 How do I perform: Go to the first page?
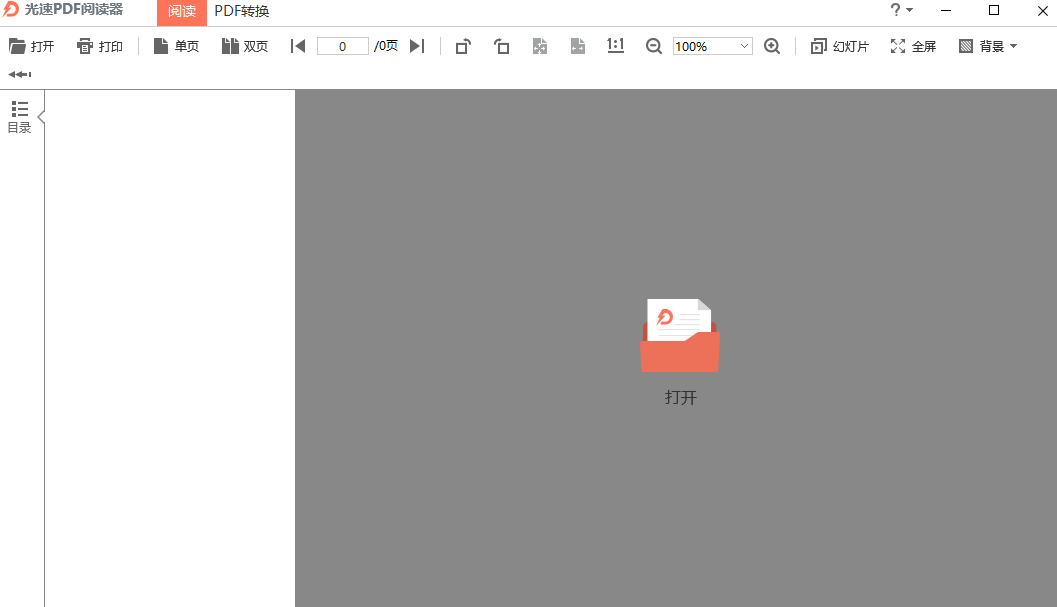pyautogui.click(x=297, y=46)
